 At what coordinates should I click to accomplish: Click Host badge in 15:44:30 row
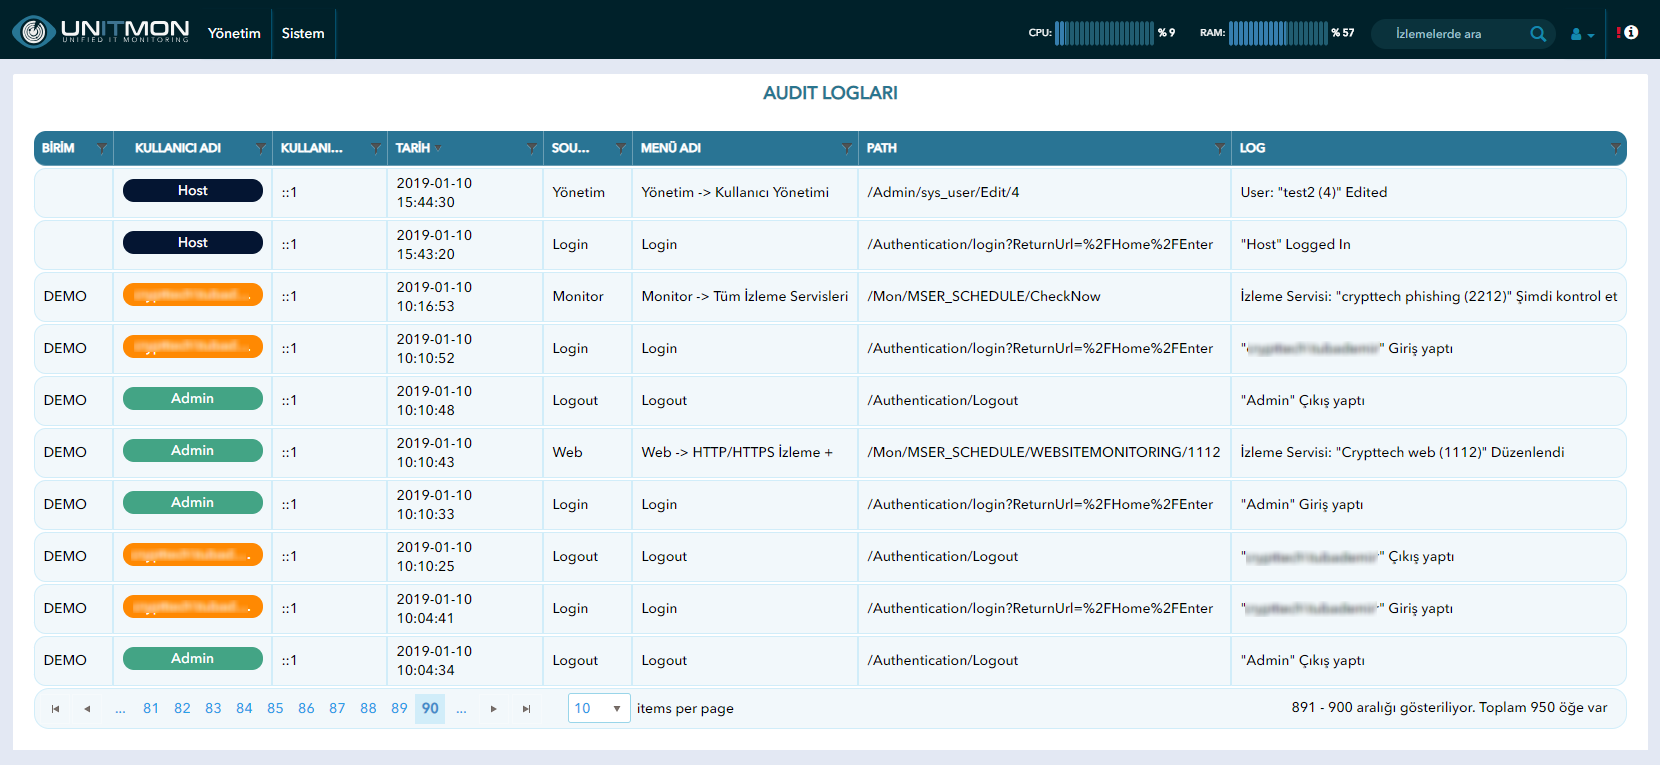pos(193,190)
